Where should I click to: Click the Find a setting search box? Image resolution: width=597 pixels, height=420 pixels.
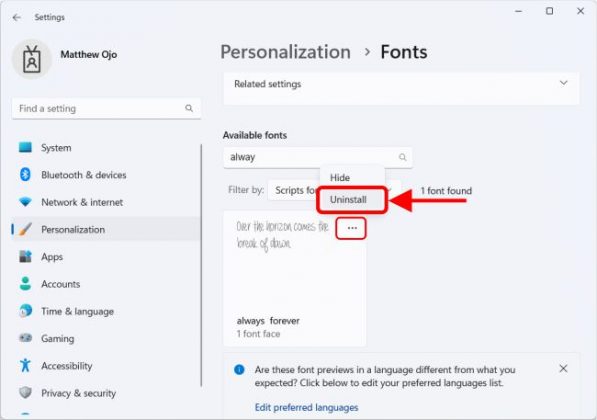click(106, 109)
